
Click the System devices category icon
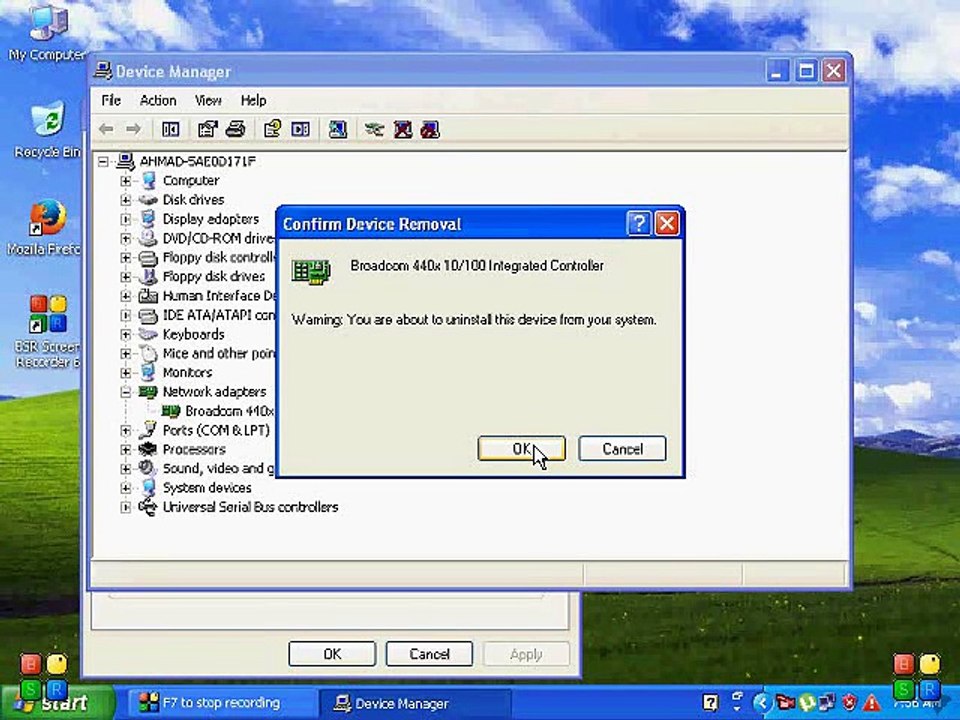tap(148, 488)
